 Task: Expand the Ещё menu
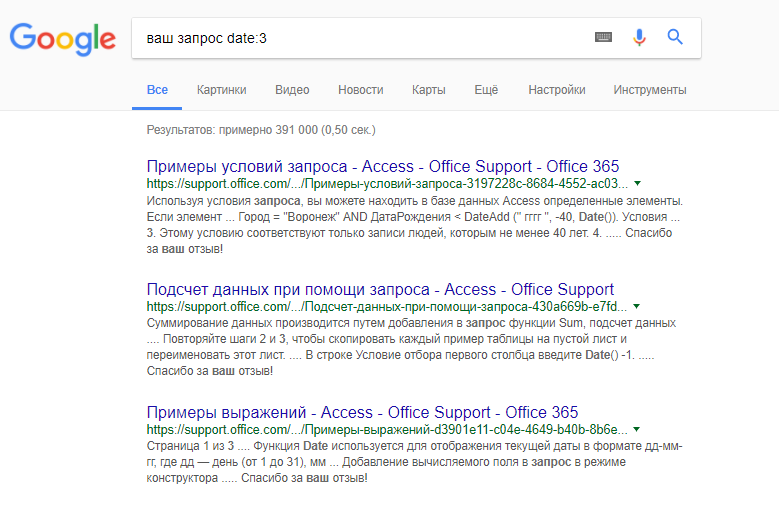tap(486, 90)
